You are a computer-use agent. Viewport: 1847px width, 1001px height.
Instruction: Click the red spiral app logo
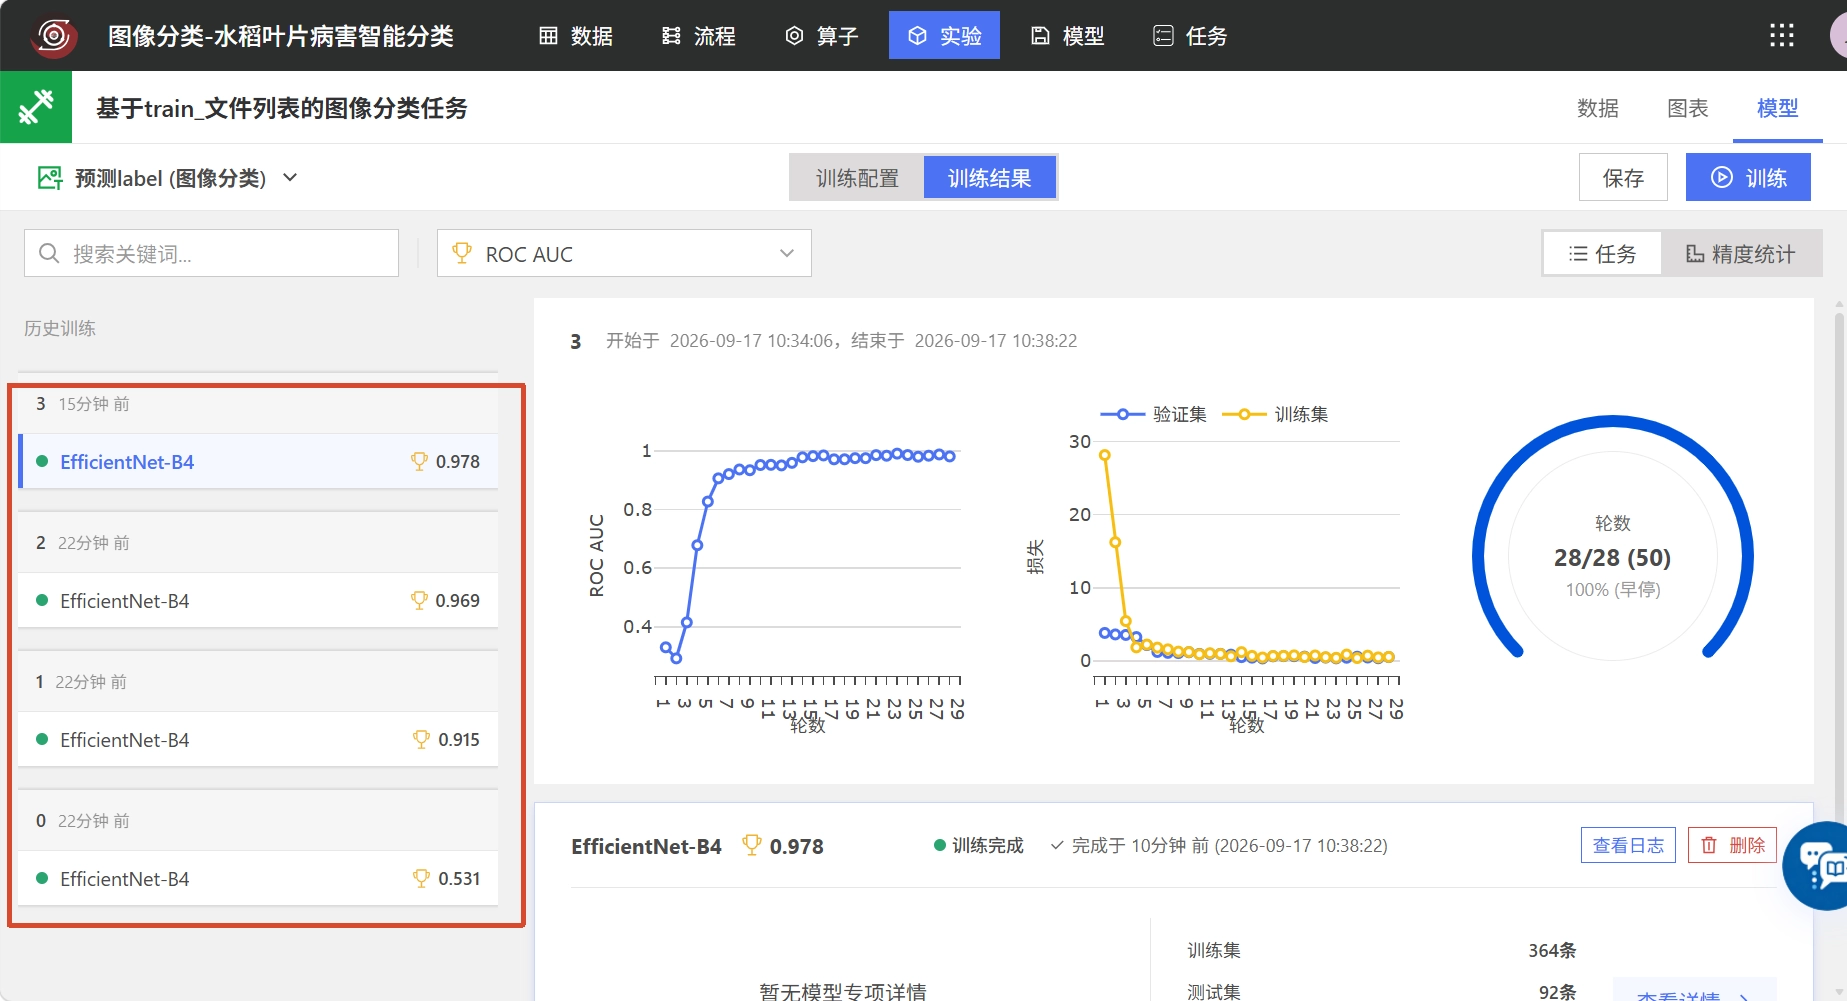(x=54, y=36)
